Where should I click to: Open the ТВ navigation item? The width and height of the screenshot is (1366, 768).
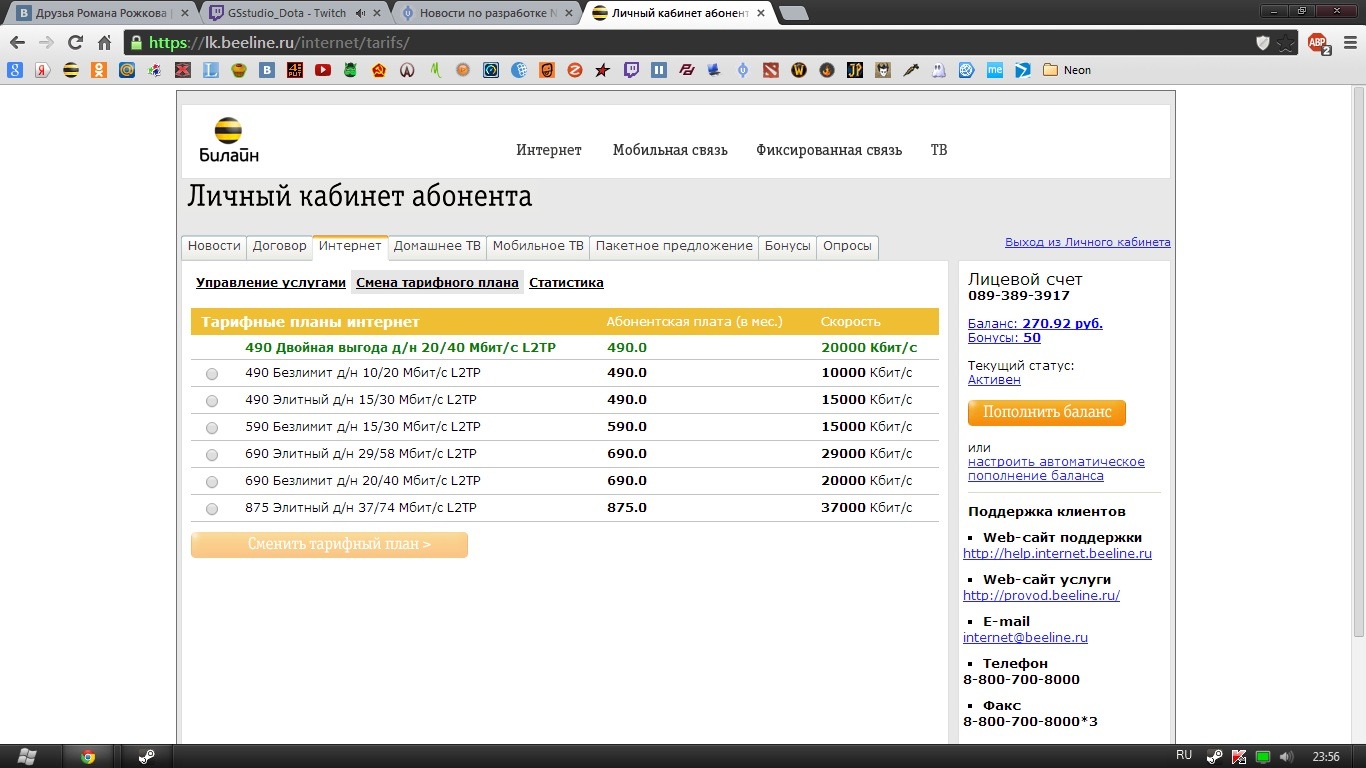[939, 150]
